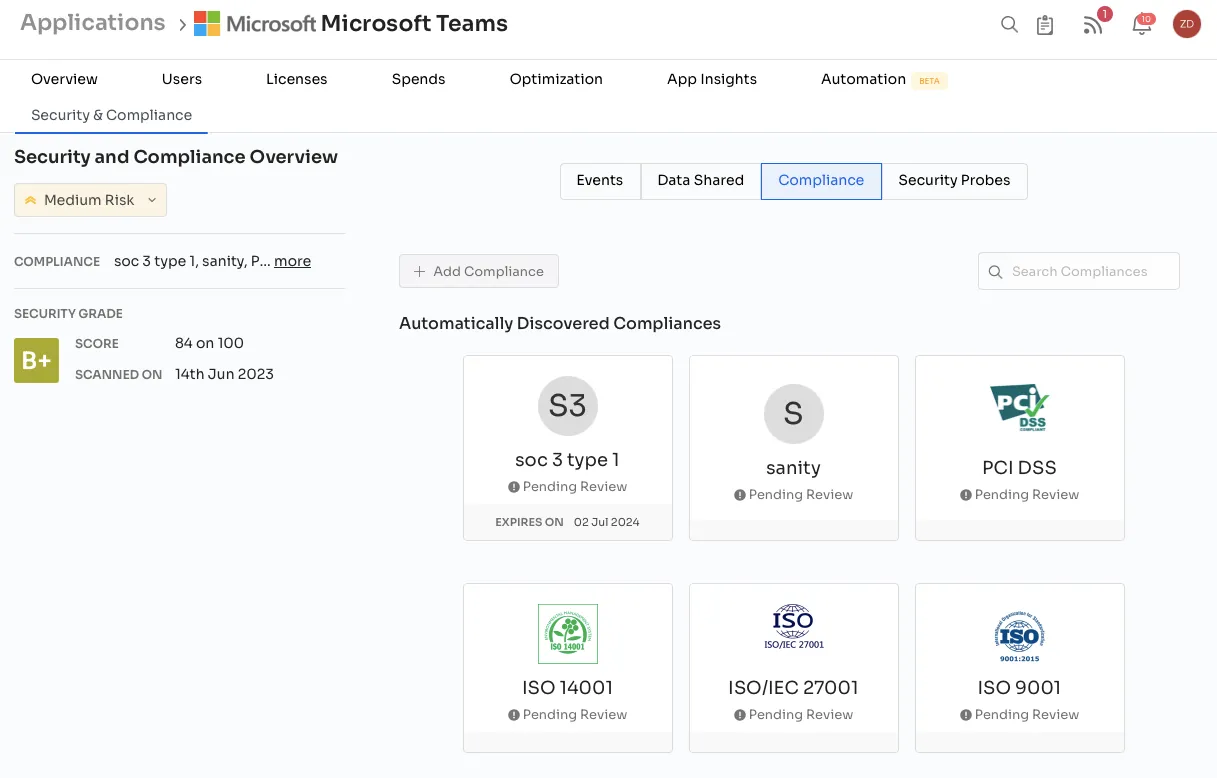Click the Add Compliance button
Image resolution: width=1217 pixels, height=778 pixels.
tap(479, 271)
